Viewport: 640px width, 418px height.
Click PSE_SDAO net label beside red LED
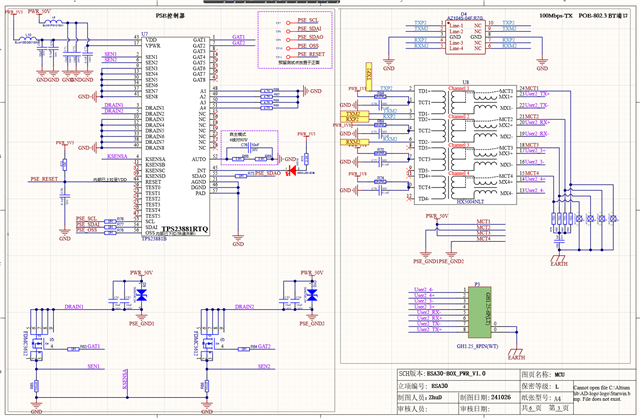tap(268, 173)
